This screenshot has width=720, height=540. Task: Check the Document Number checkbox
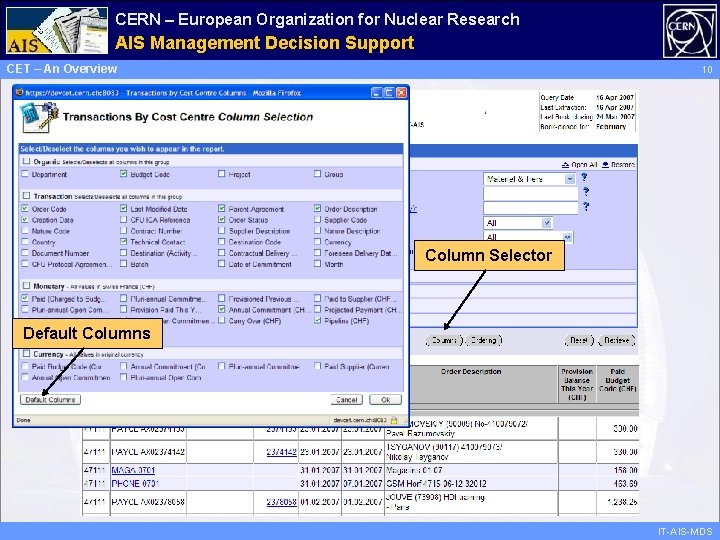pyautogui.click(x=25, y=253)
